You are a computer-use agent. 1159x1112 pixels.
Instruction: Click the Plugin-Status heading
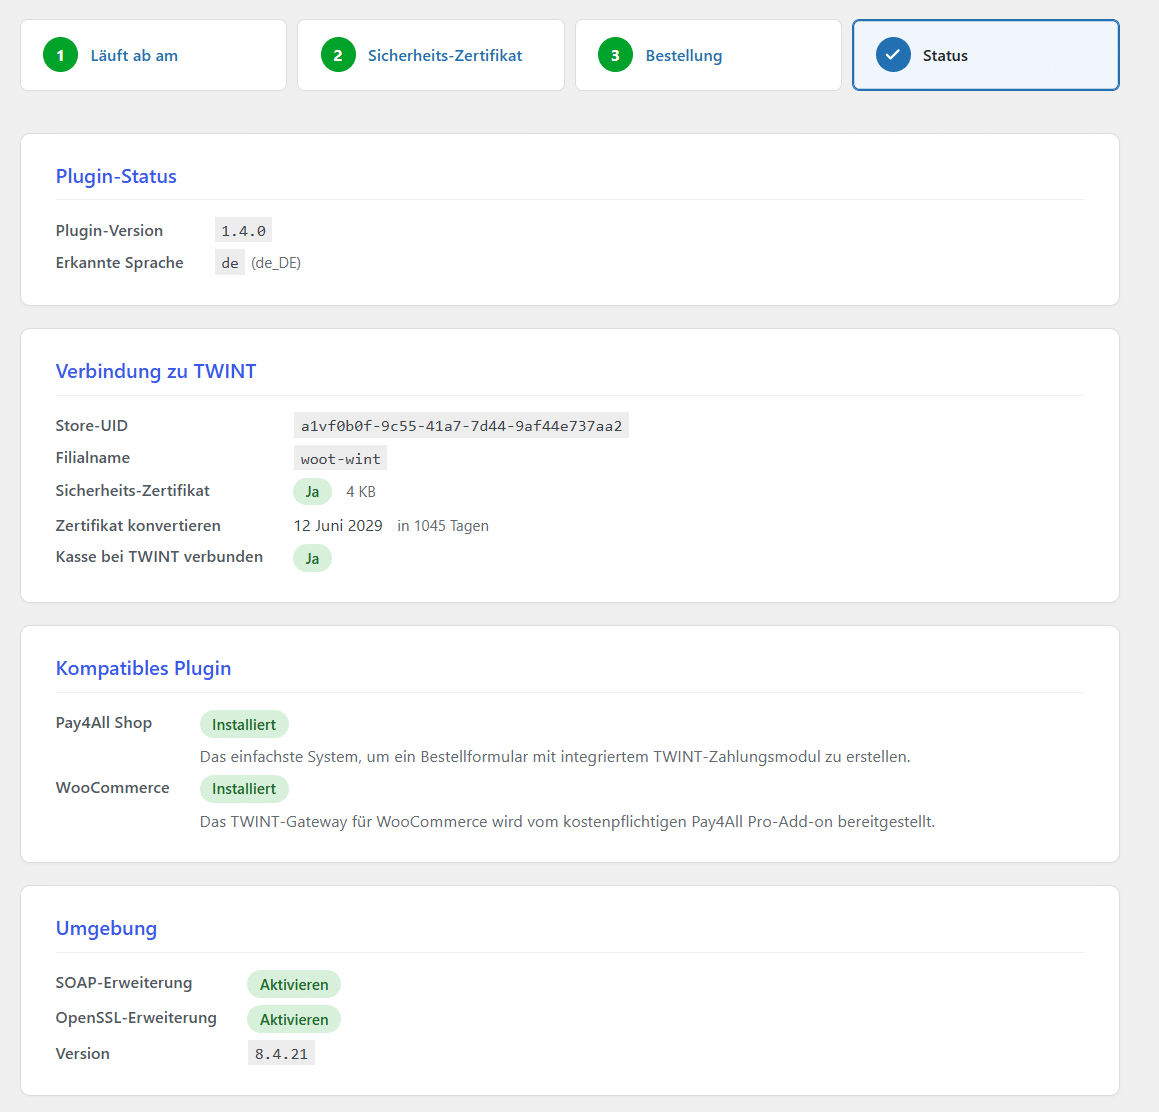[x=116, y=177]
